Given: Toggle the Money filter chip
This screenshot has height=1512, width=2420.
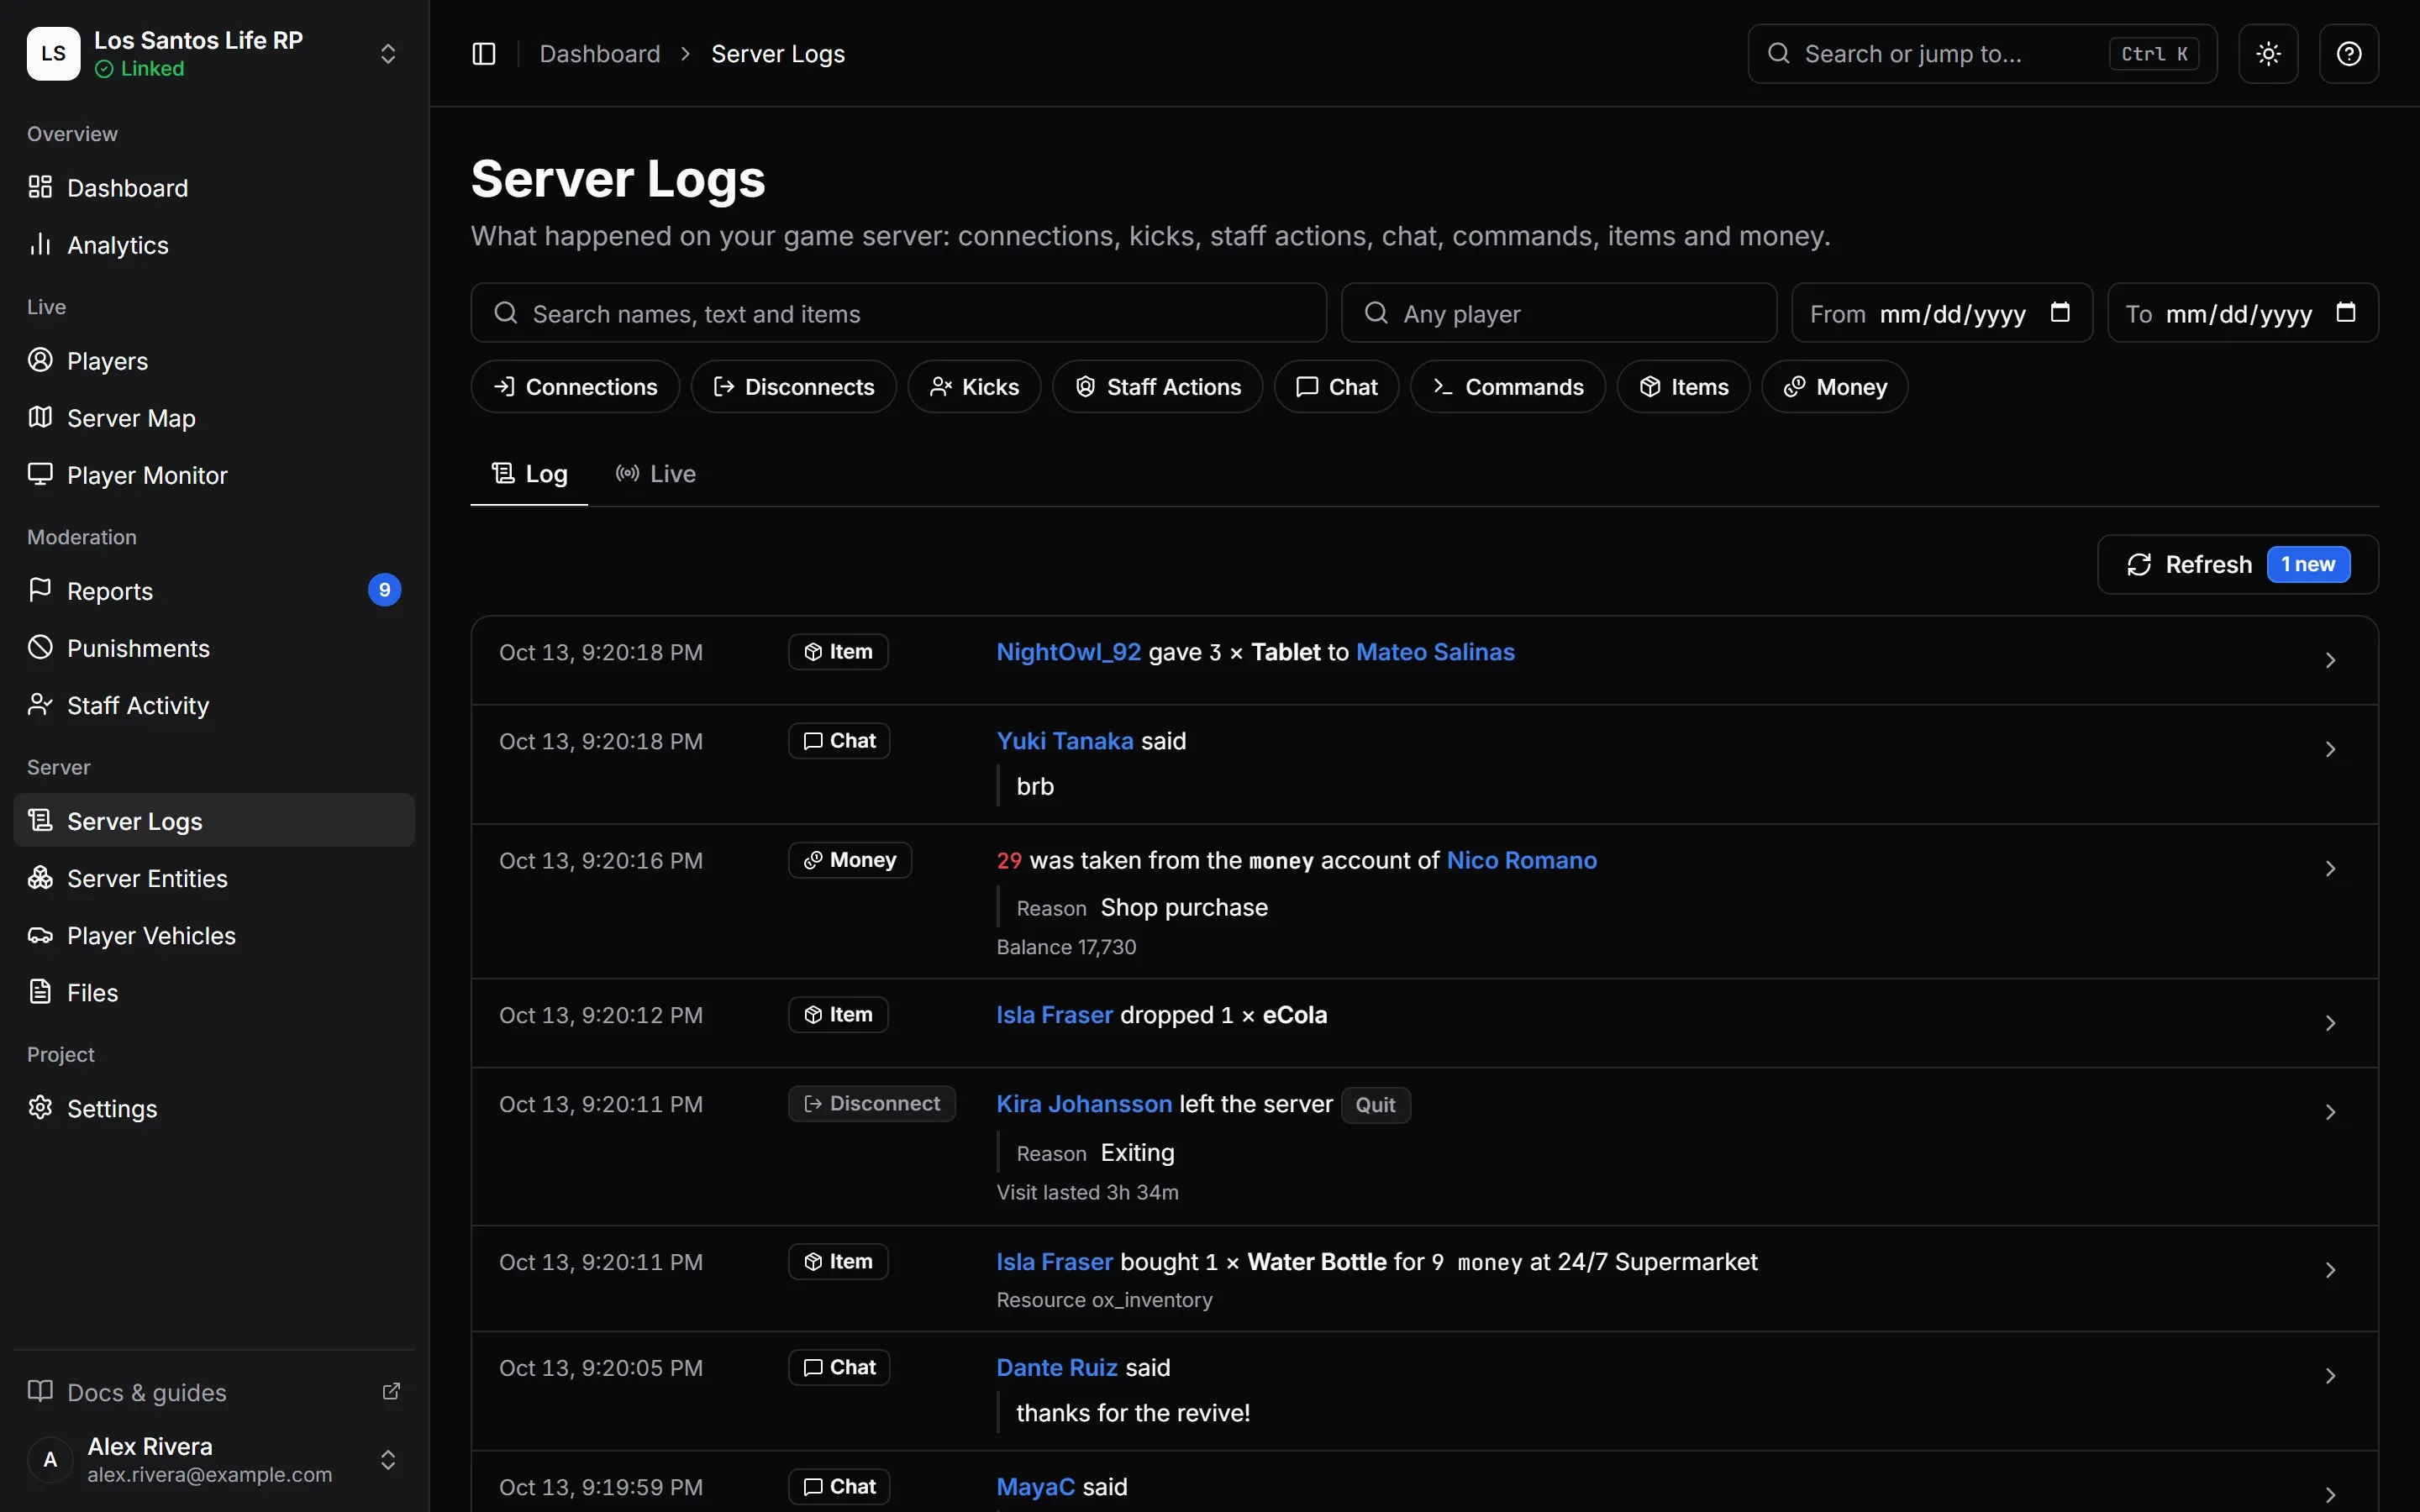Looking at the screenshot, I should coord(1835,387).
